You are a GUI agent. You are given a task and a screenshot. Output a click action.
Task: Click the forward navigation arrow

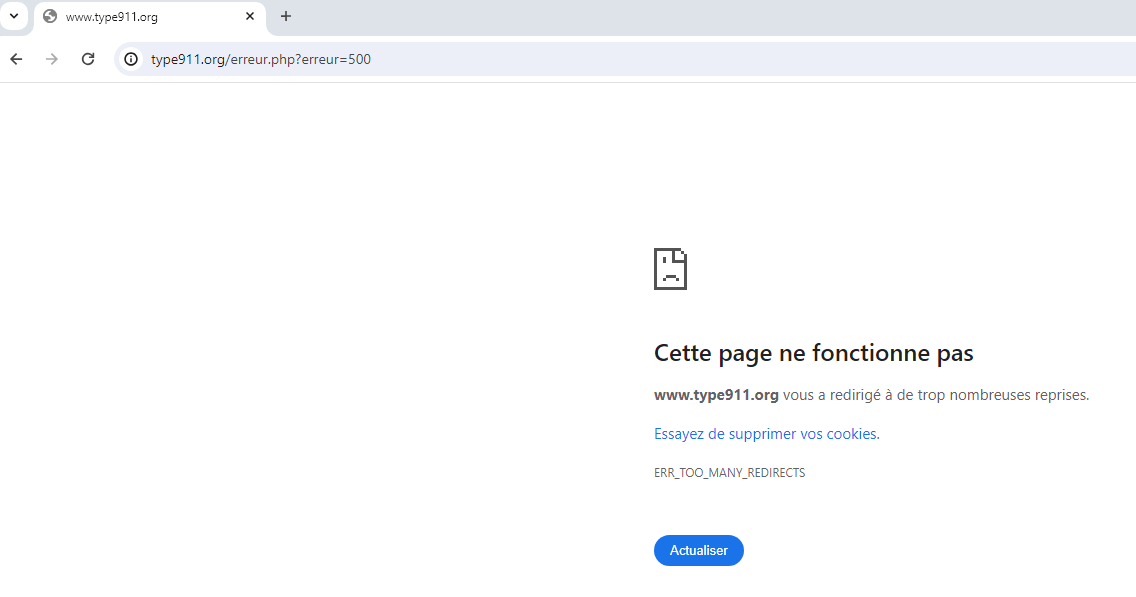(x=52, y=59)
